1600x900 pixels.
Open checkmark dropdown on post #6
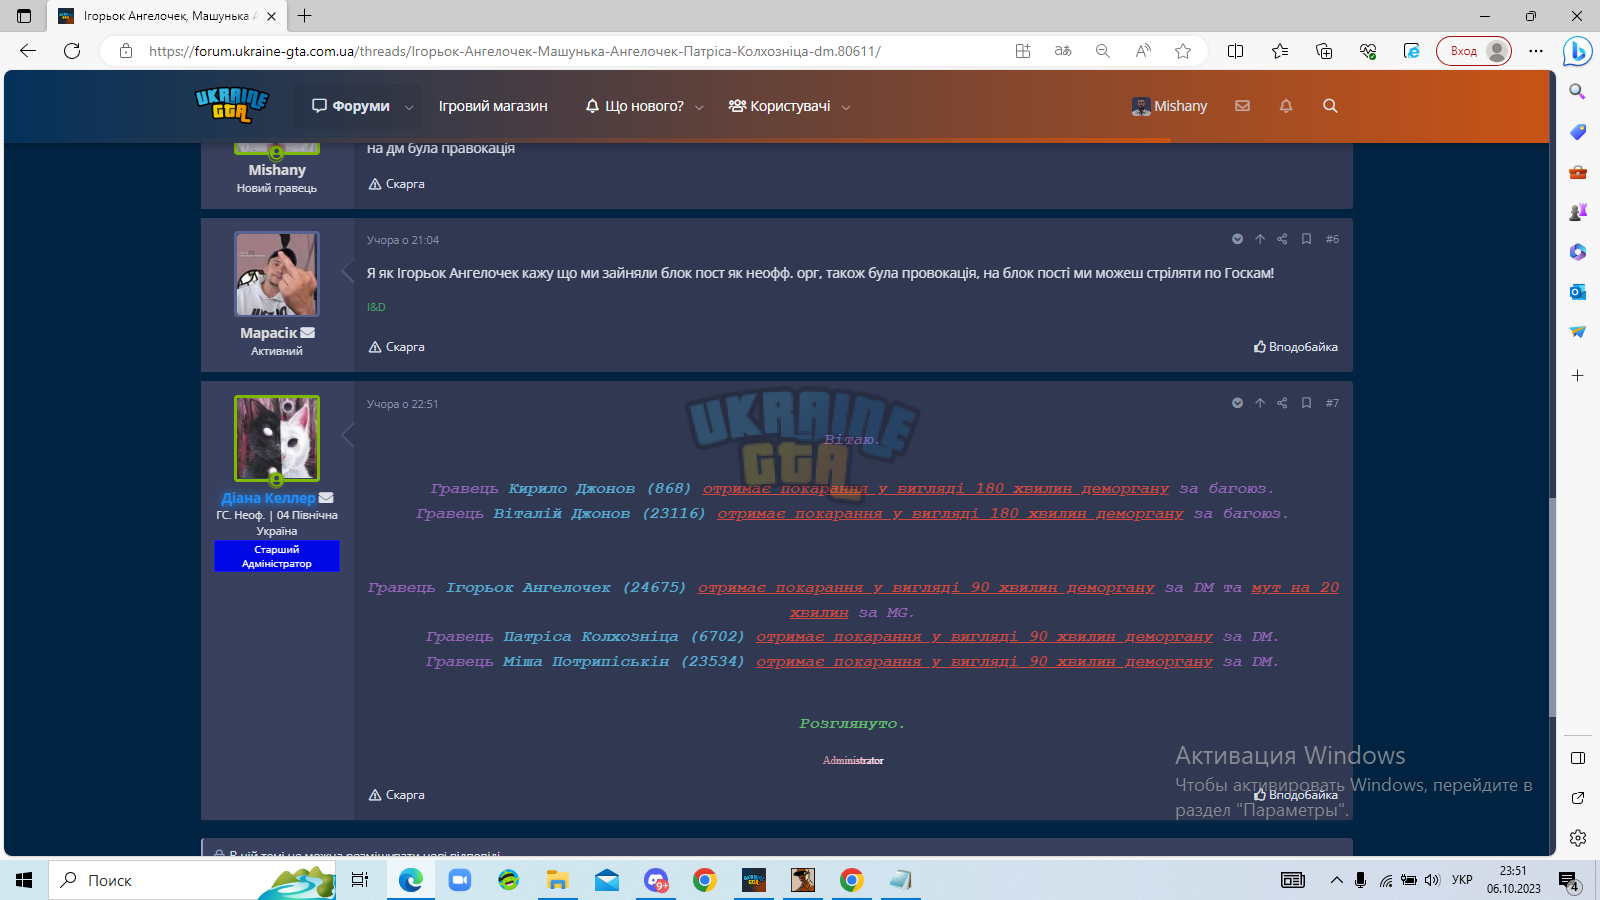1237,239
